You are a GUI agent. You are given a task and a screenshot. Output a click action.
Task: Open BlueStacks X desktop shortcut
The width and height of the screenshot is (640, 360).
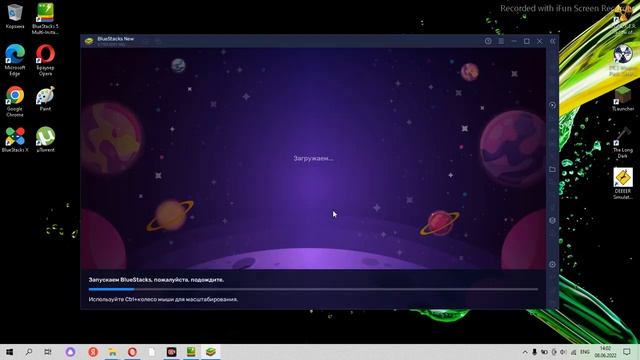15,140
